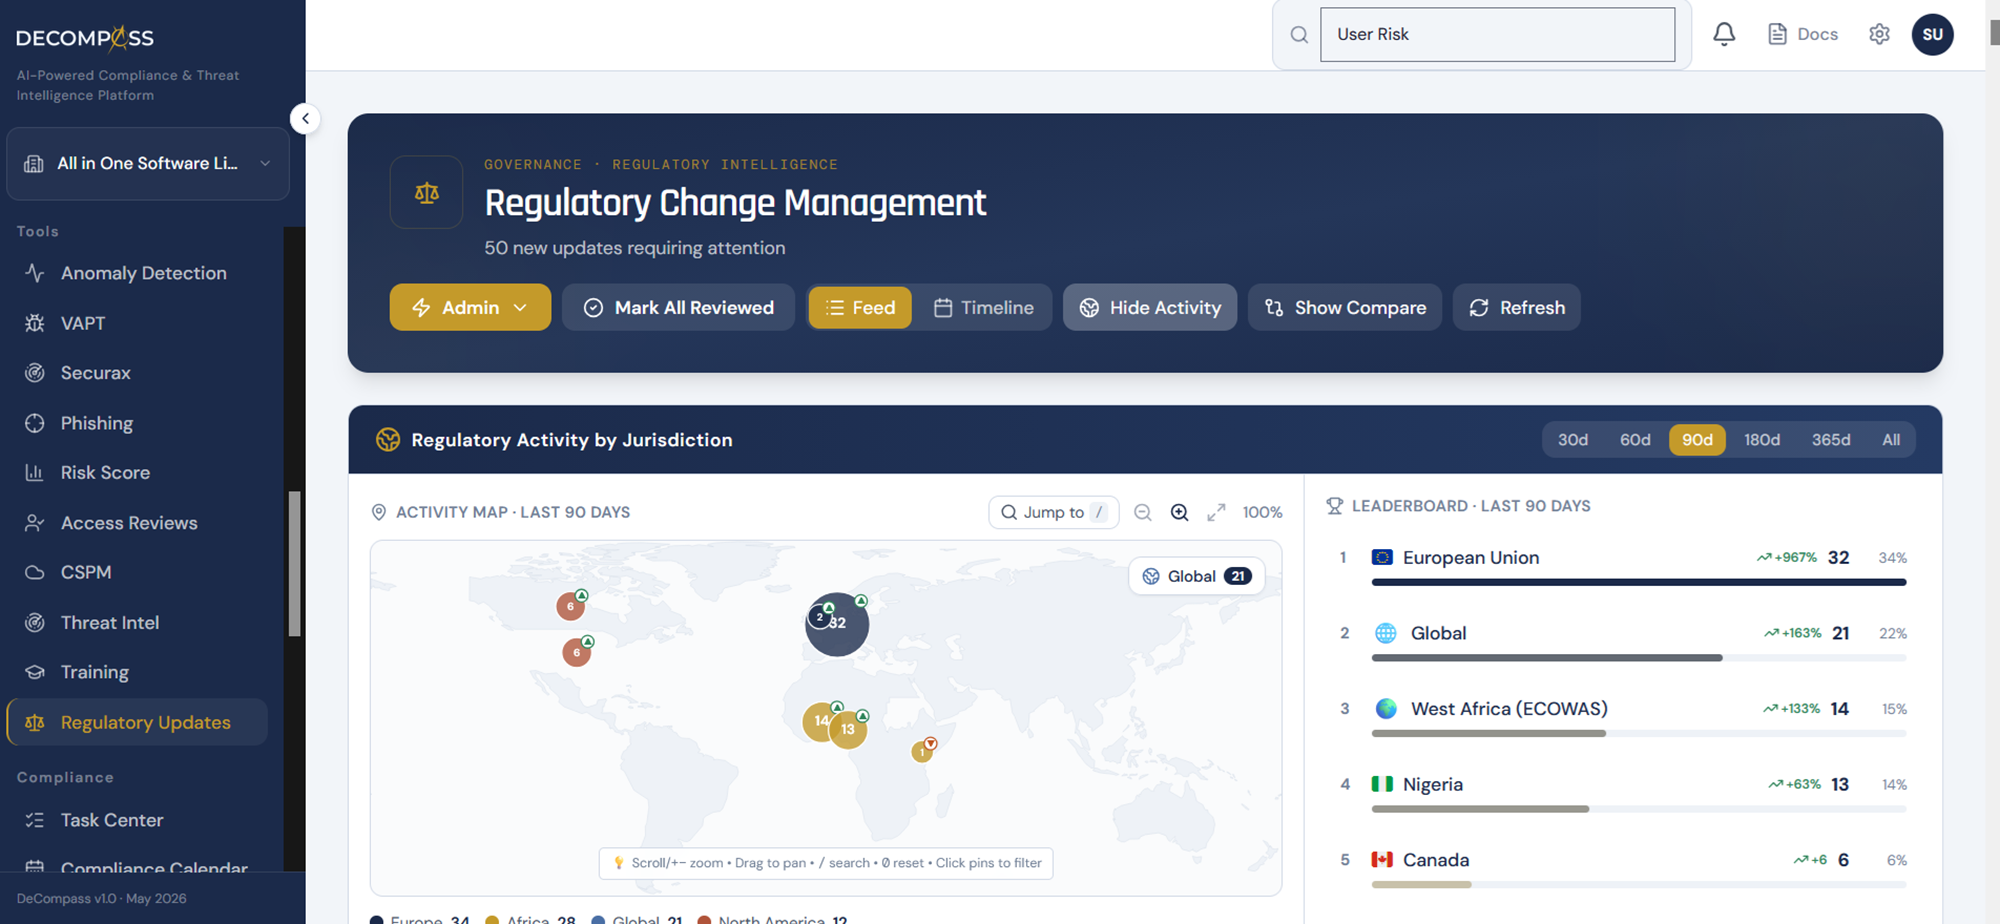Click the search magnifier icon

tap(1299, 35)
